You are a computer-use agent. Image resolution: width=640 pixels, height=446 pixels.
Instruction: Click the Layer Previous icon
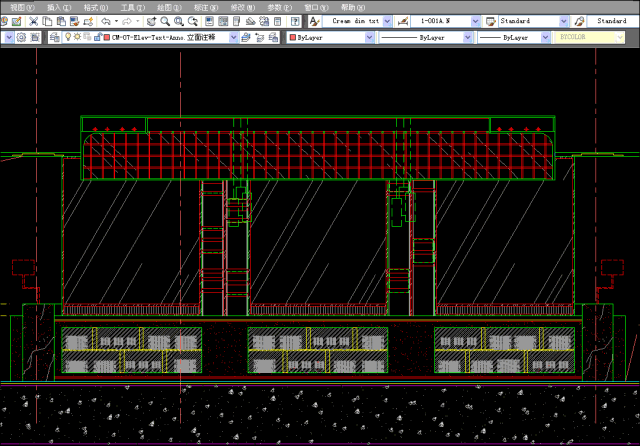260,38
